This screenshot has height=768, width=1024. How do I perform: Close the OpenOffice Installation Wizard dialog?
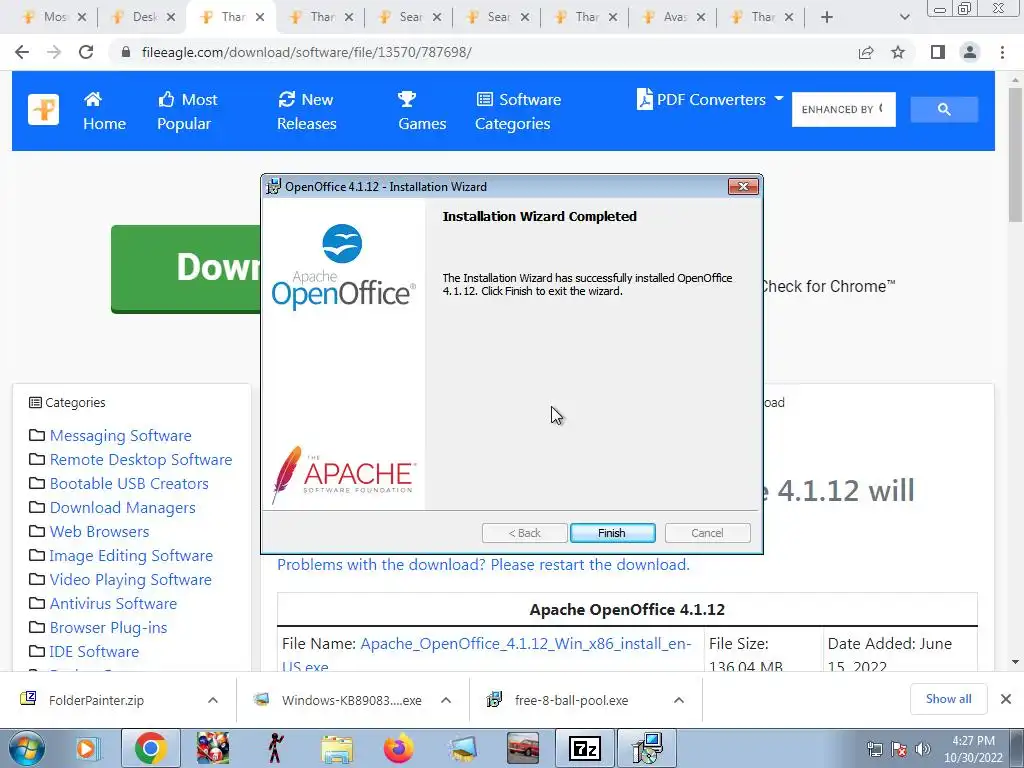pyautogui.click(x=743, y=186)
